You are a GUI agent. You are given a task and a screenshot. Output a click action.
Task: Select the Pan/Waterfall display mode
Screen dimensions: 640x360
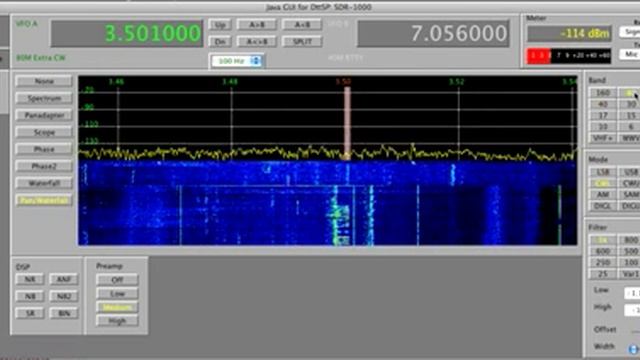tap(44, 200)
